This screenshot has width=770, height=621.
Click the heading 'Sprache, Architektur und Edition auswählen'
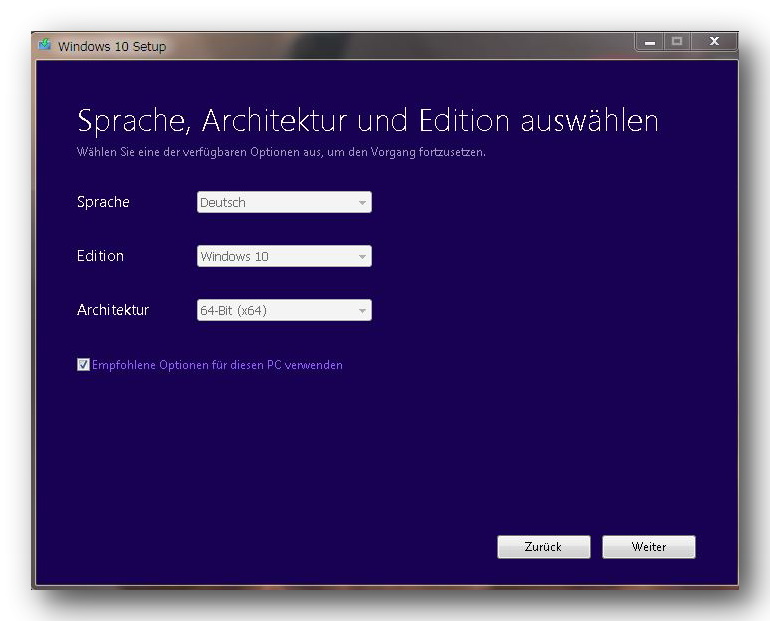tap(368, 121)
